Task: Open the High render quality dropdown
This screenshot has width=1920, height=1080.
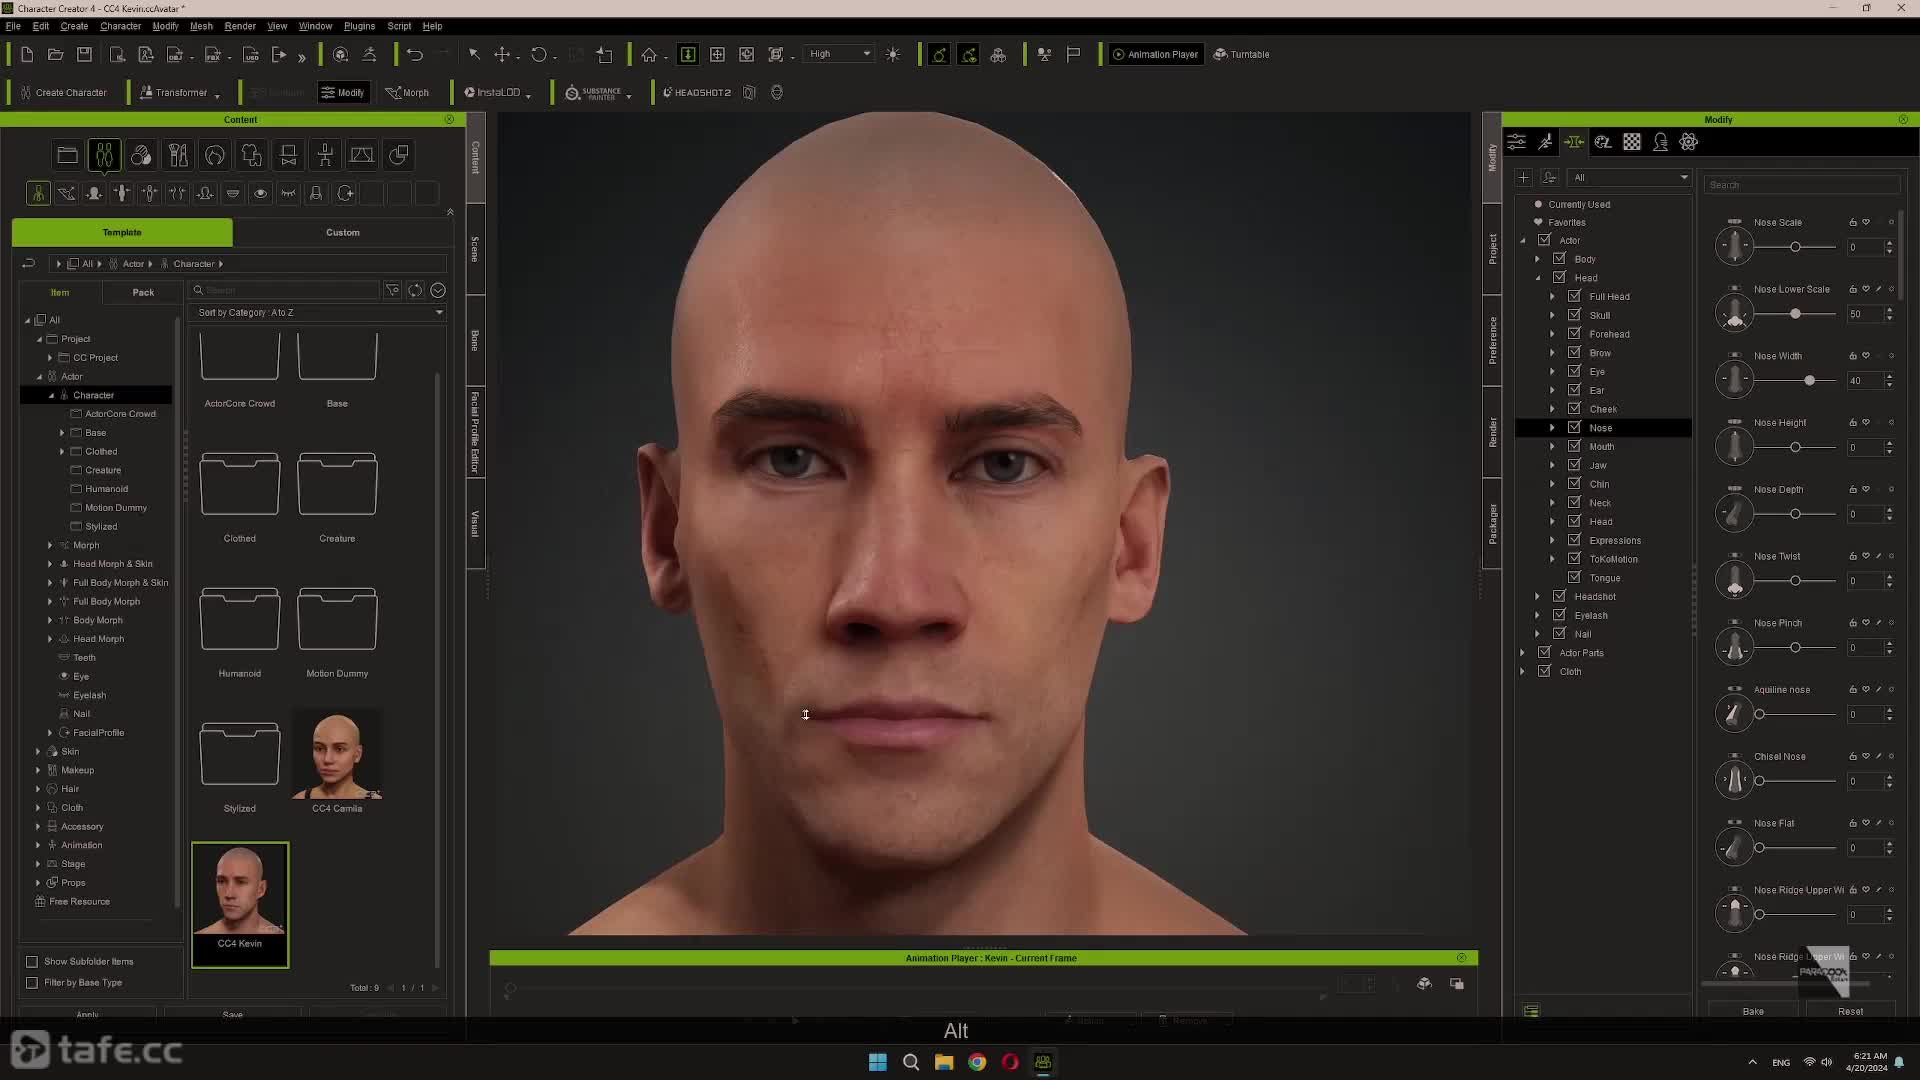Action: (839, 54)
